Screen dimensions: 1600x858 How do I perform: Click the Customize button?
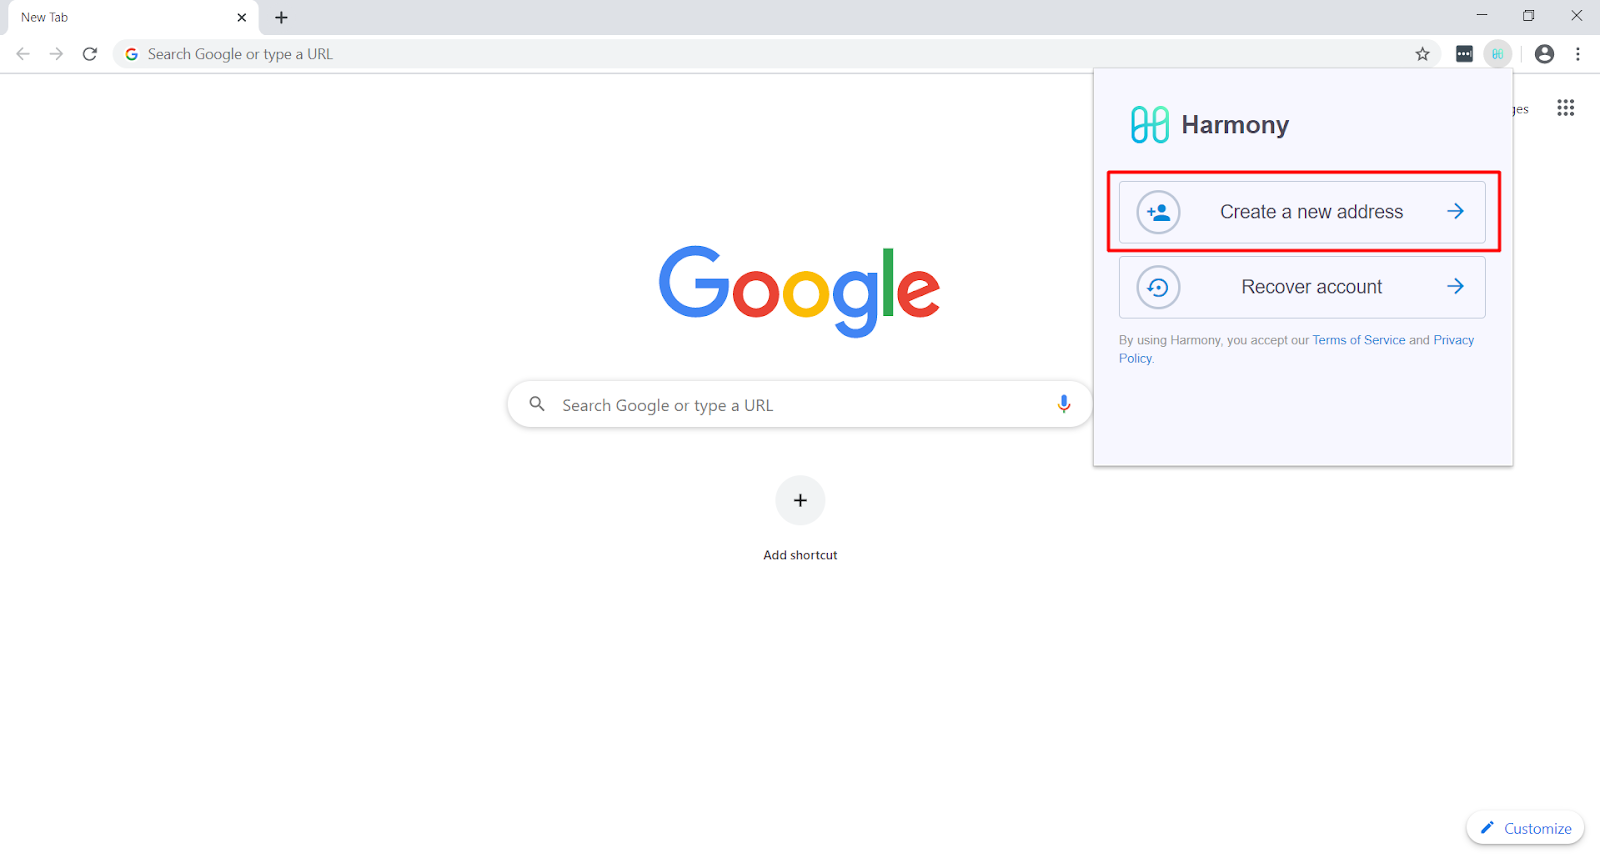click(x=1525, y=828)
